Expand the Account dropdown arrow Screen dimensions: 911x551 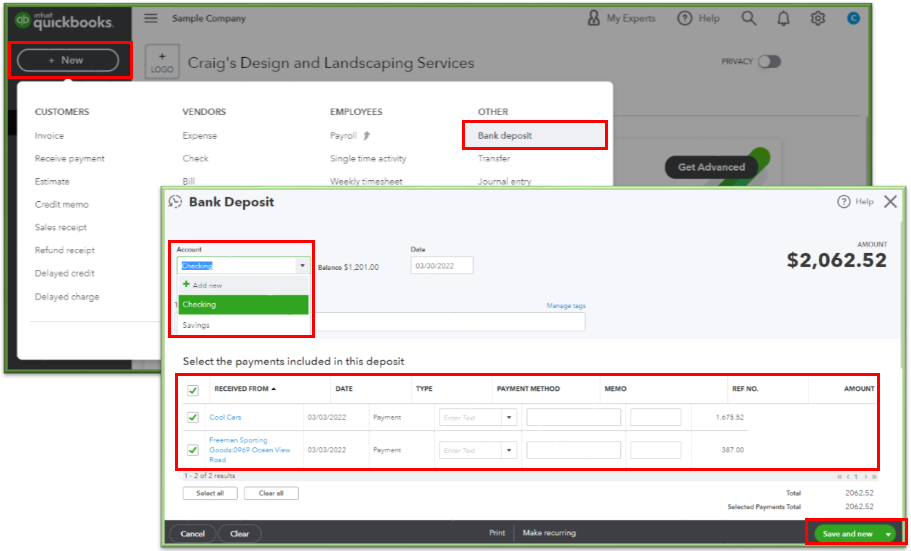coord(302,266)
